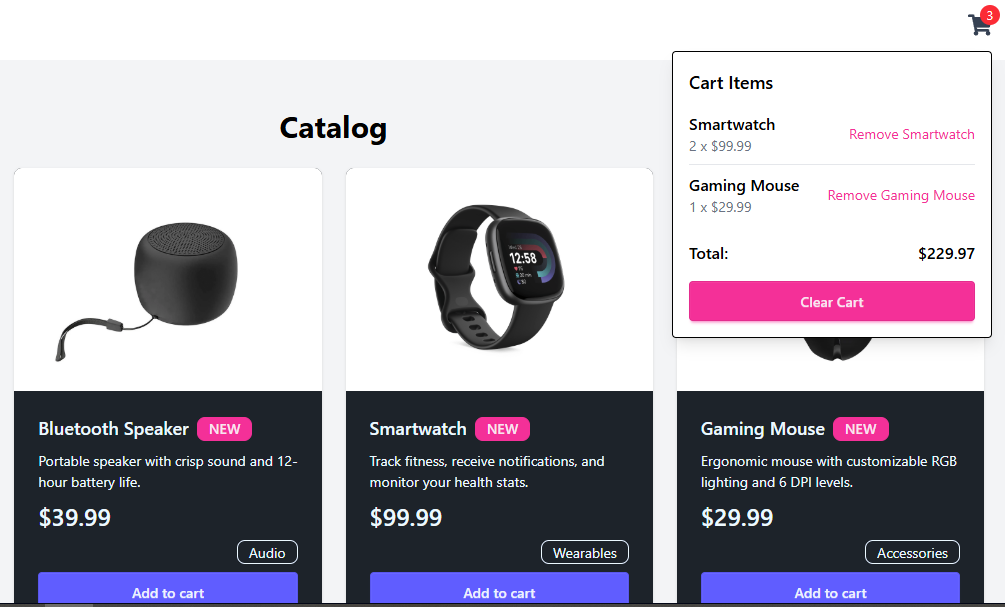Select the Smartwatch entry in Cart Items
The width and height of the screenshot is (1005, 607).
click(732, 124)
